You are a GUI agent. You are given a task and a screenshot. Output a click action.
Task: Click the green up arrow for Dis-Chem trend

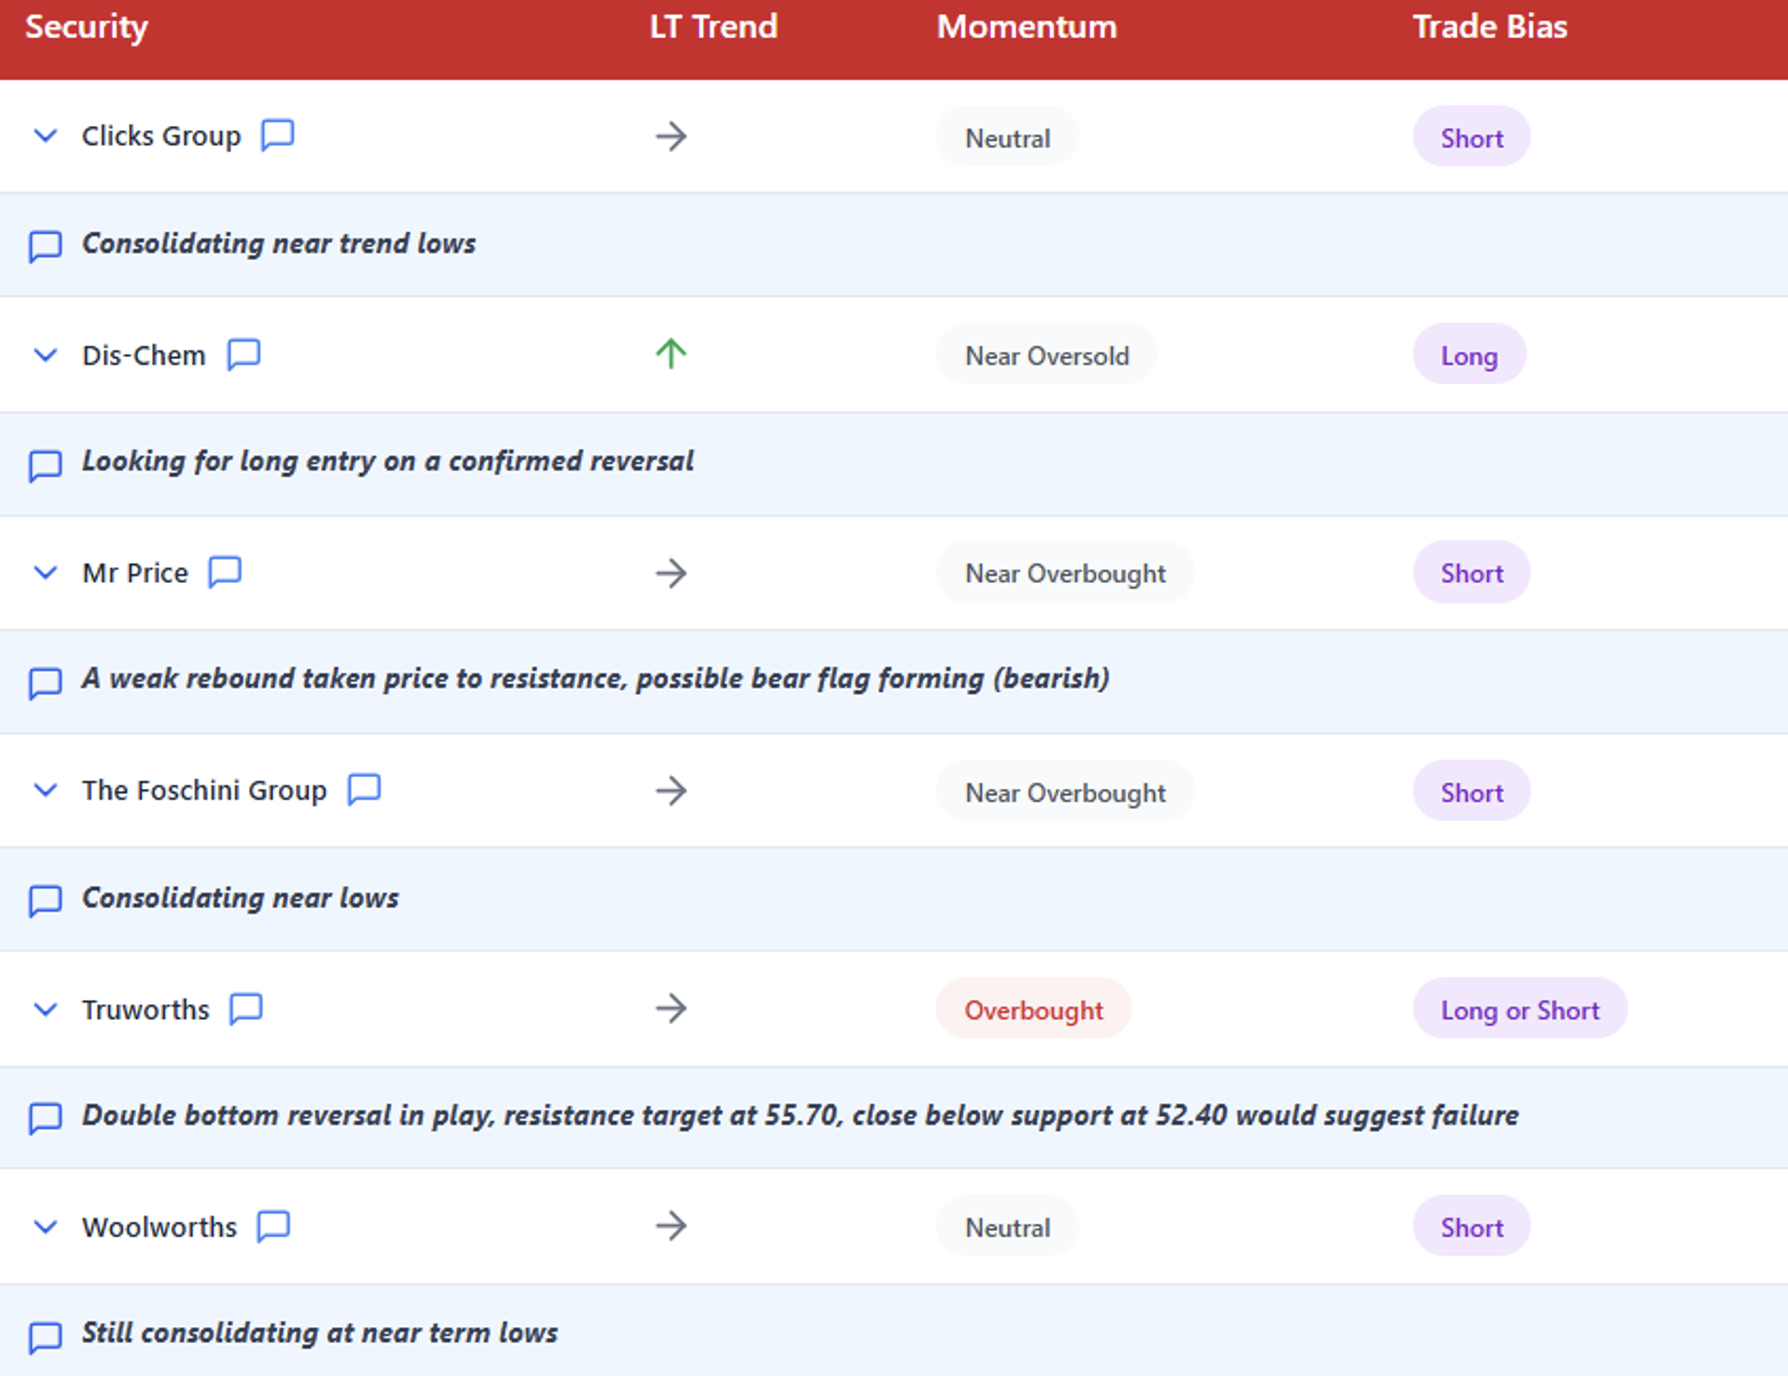tap(671, 354)
